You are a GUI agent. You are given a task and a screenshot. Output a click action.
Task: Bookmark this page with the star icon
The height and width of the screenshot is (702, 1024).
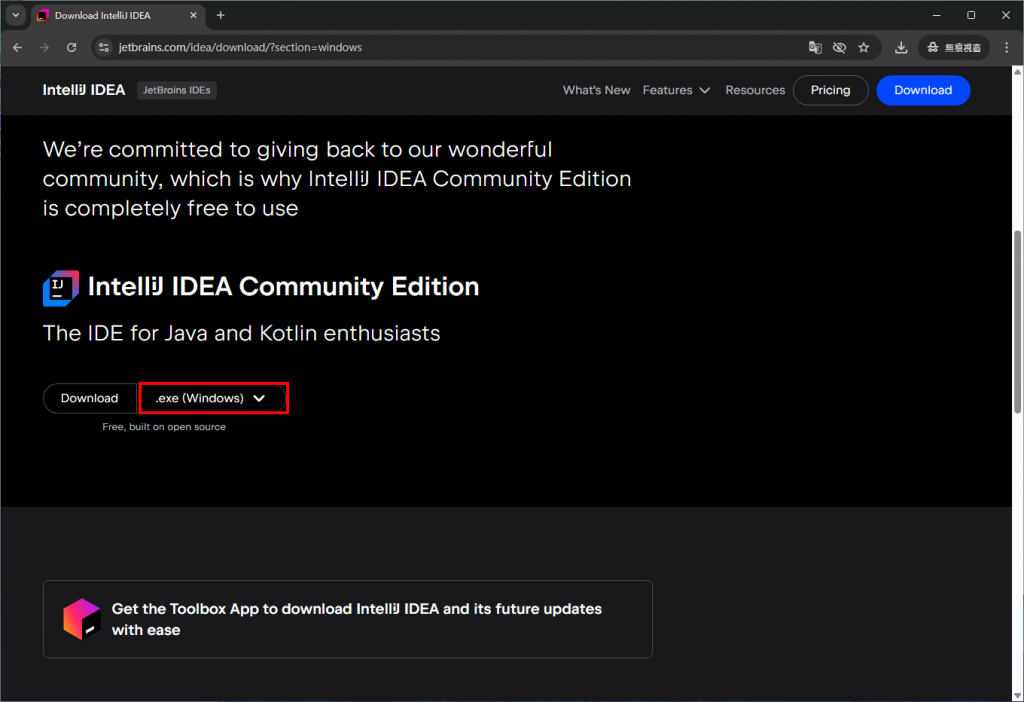point(863,47)
